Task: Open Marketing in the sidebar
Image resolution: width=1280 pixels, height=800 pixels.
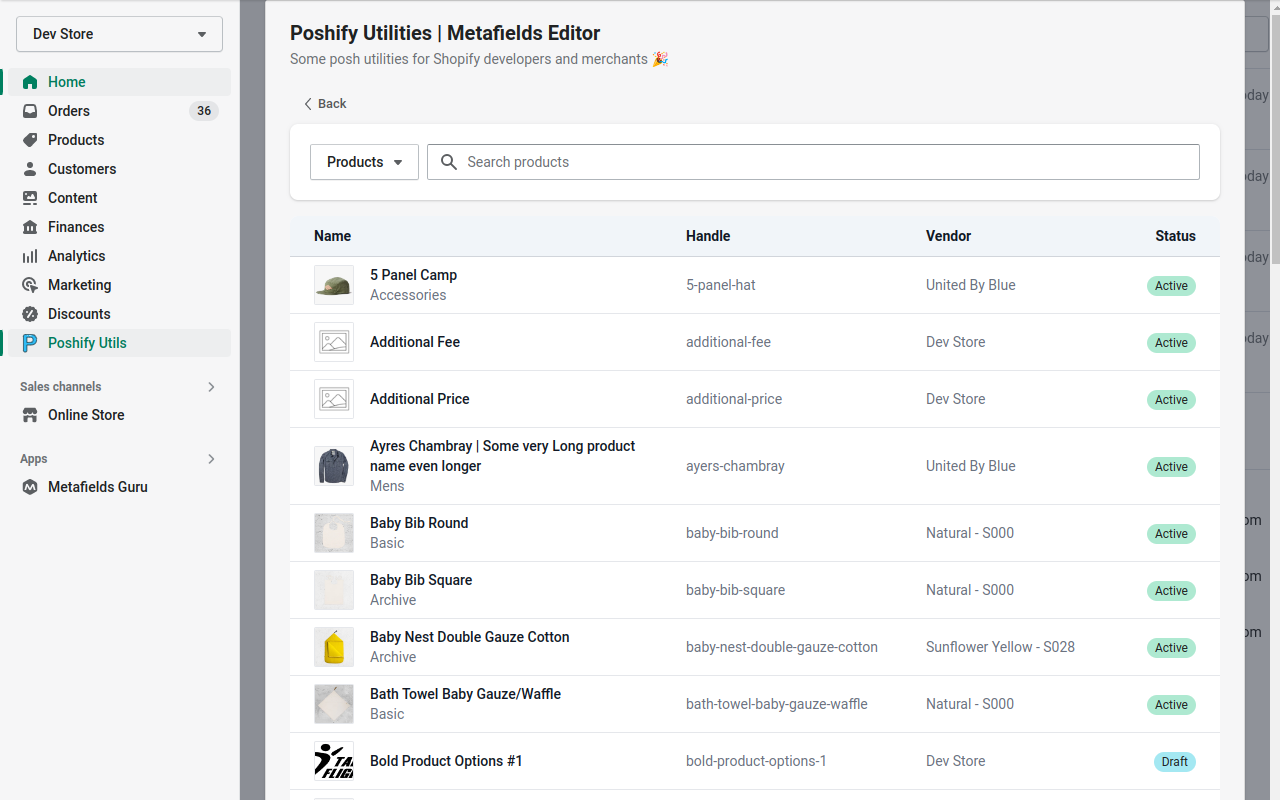Action: click(x=118, y=285)
